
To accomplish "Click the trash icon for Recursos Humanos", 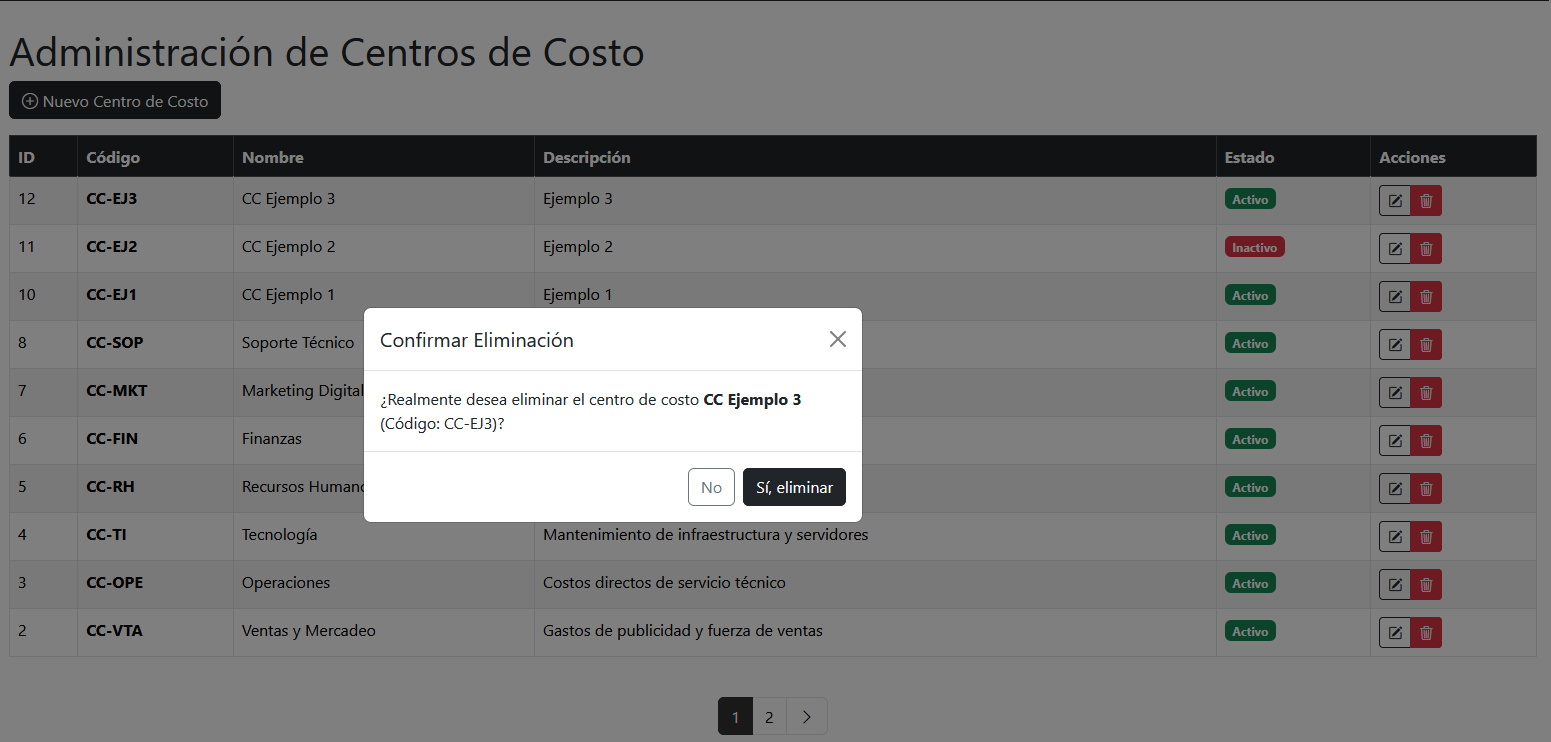I will coord(1426,487).
